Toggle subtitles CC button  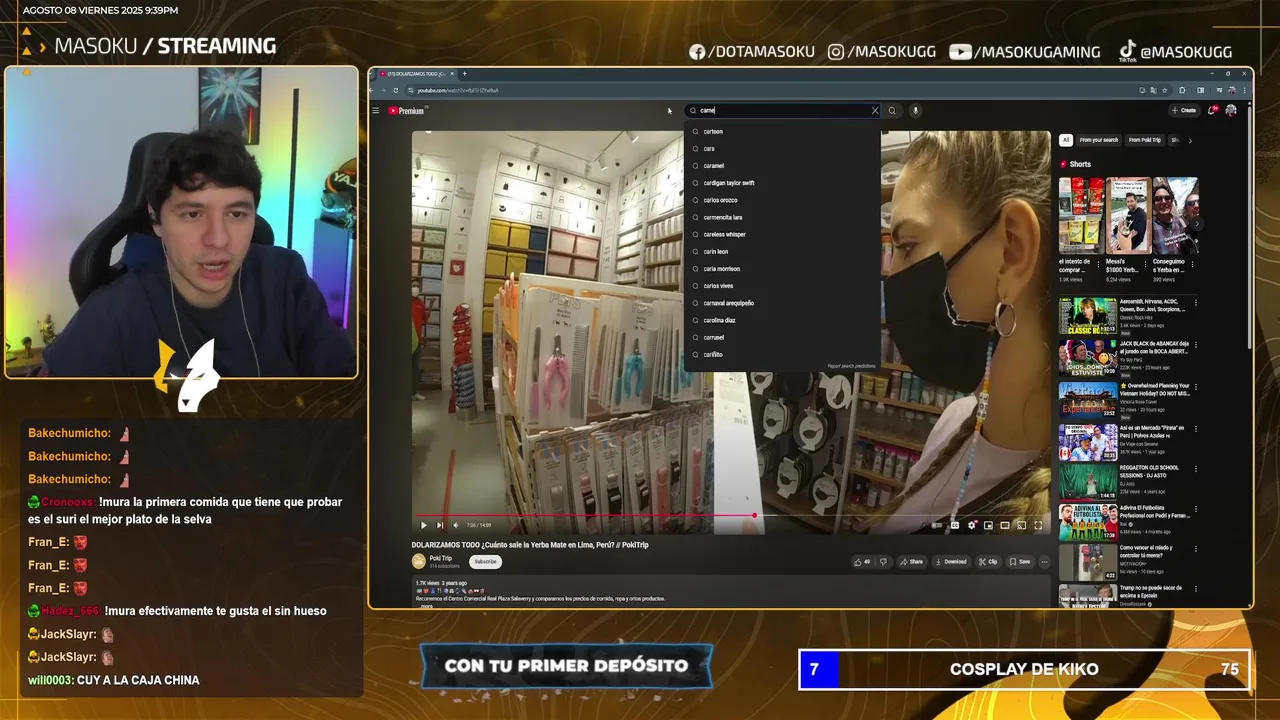(955, 525)
